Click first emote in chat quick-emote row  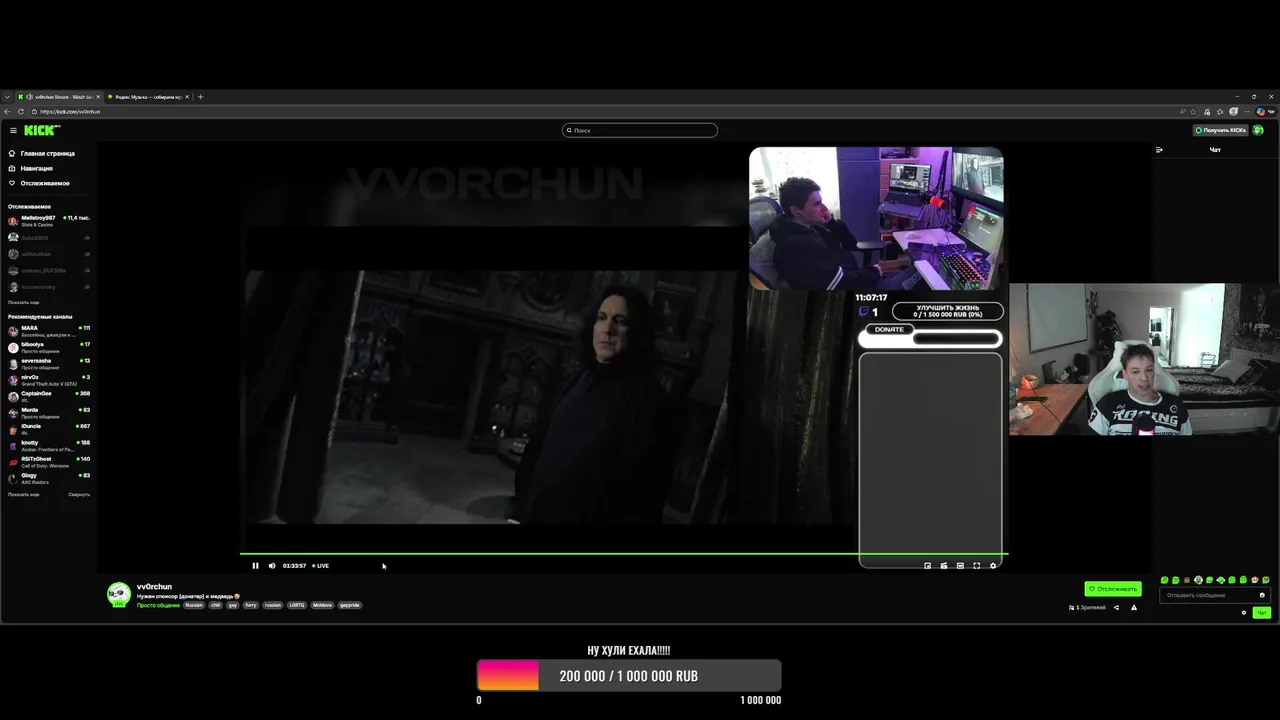[x=1164, y=580]
